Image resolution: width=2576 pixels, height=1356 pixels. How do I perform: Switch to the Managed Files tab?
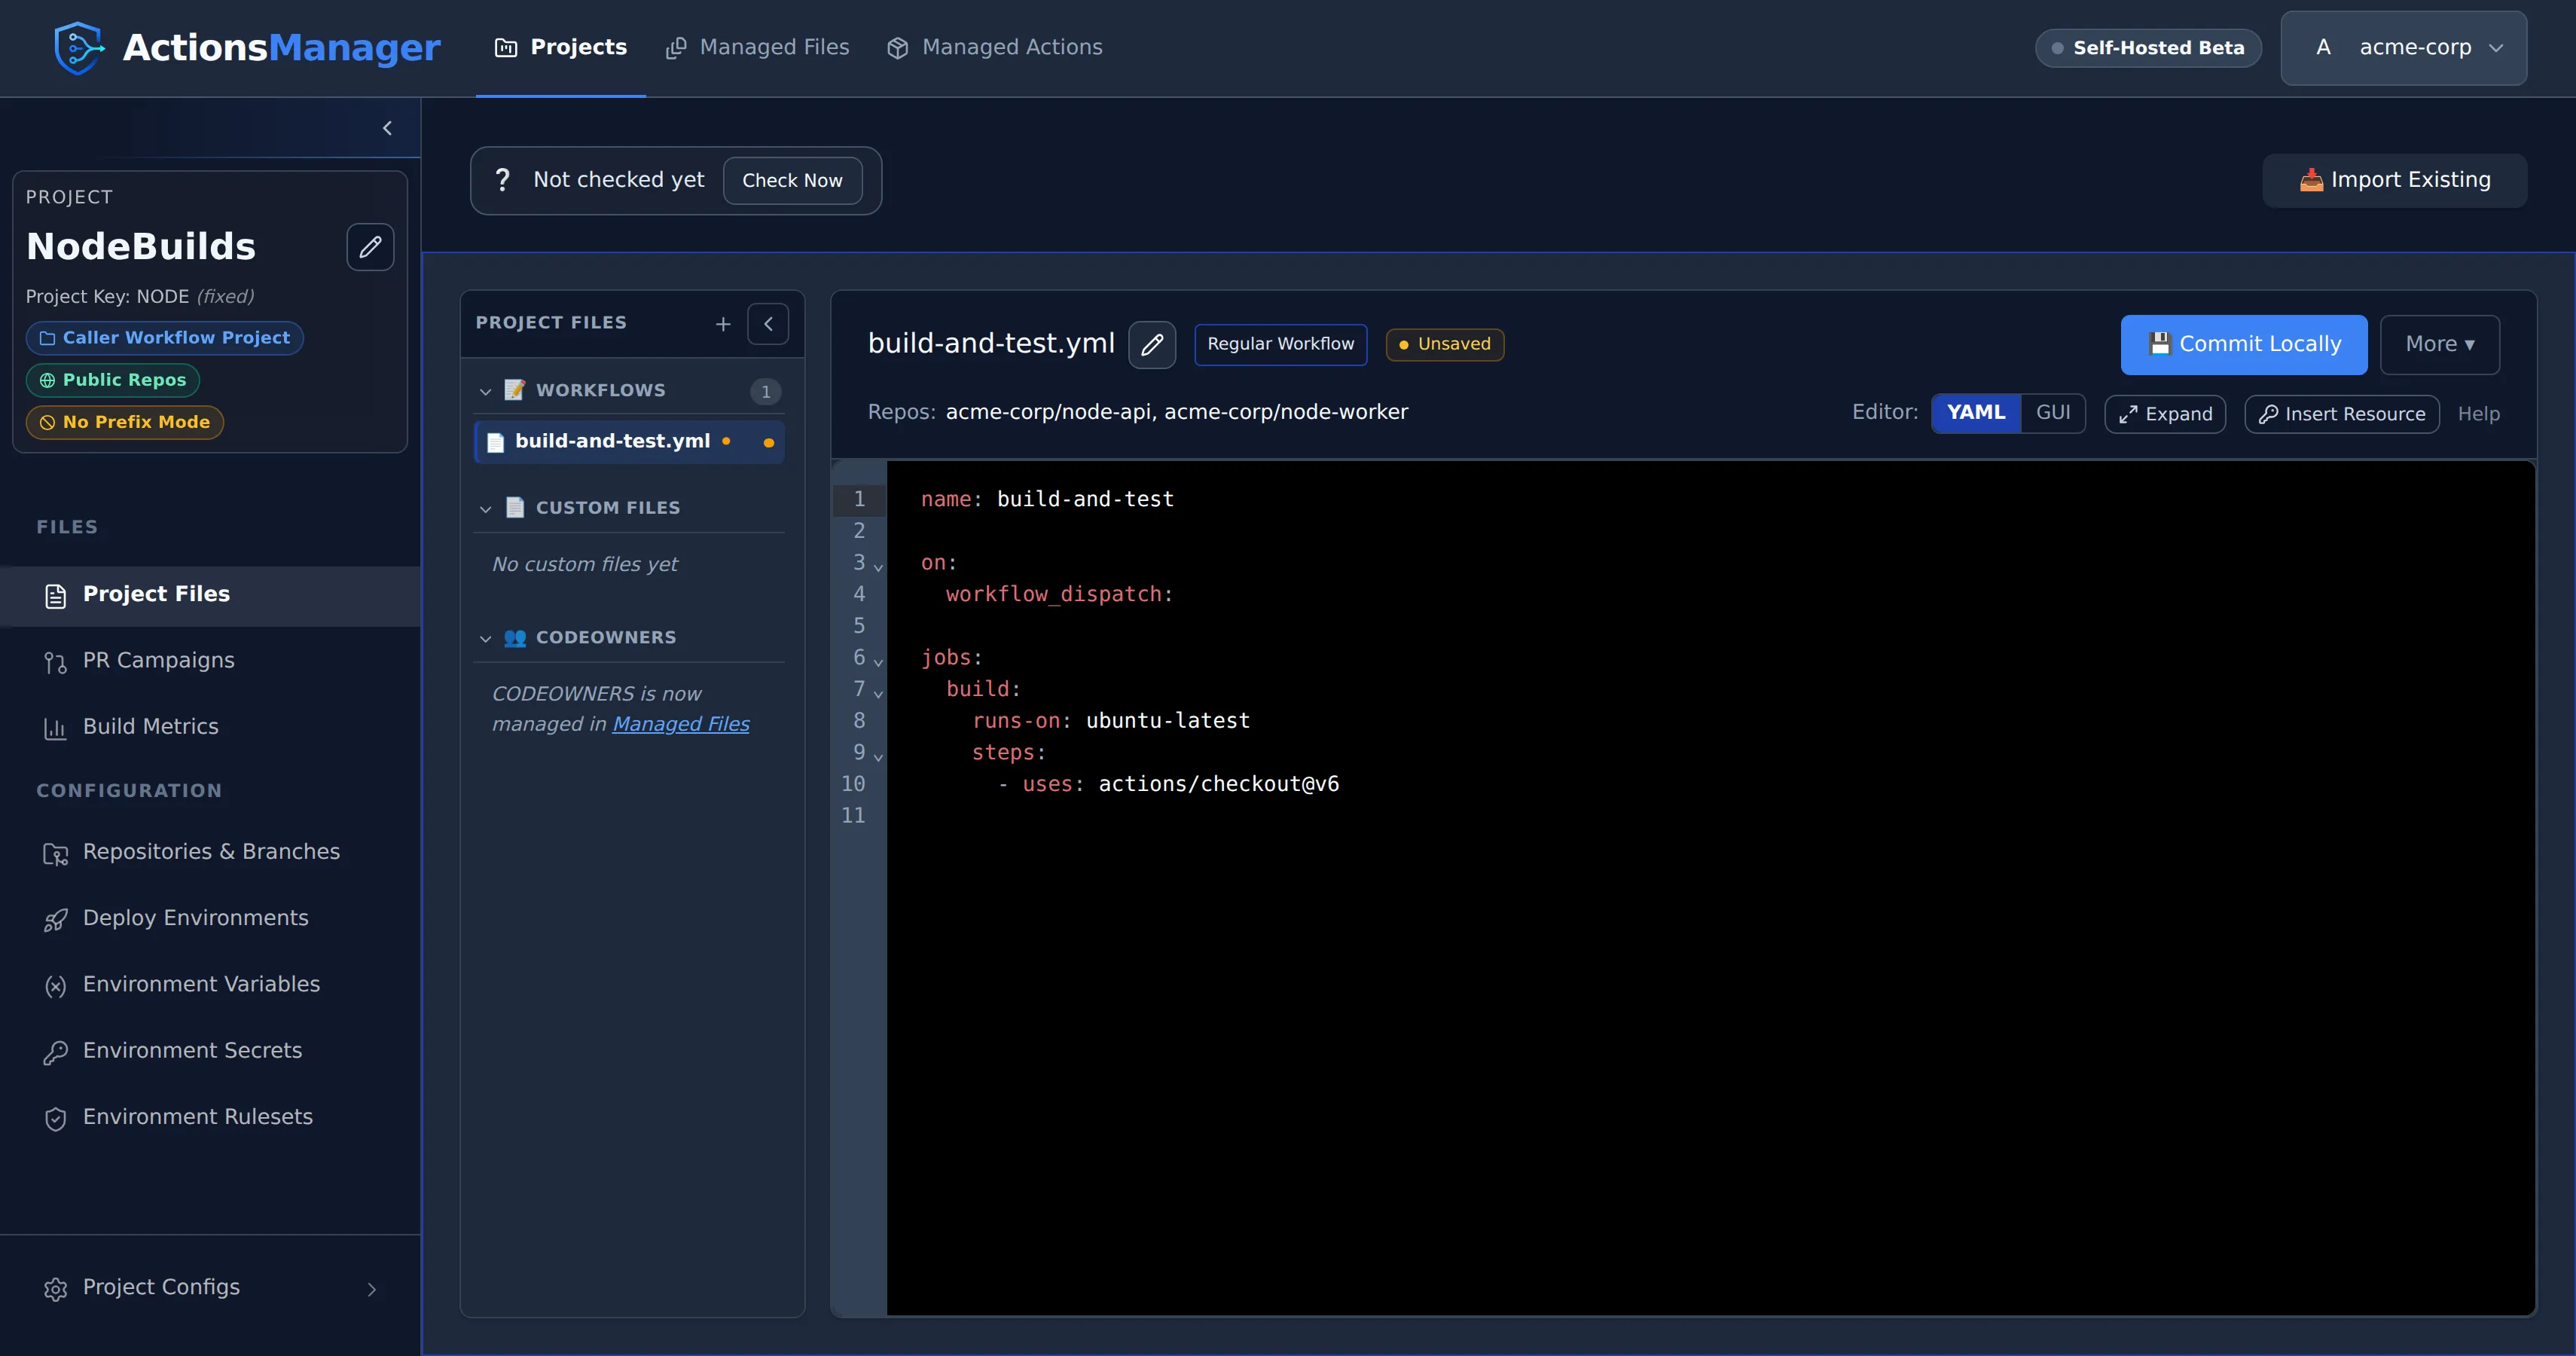(758, 47)
